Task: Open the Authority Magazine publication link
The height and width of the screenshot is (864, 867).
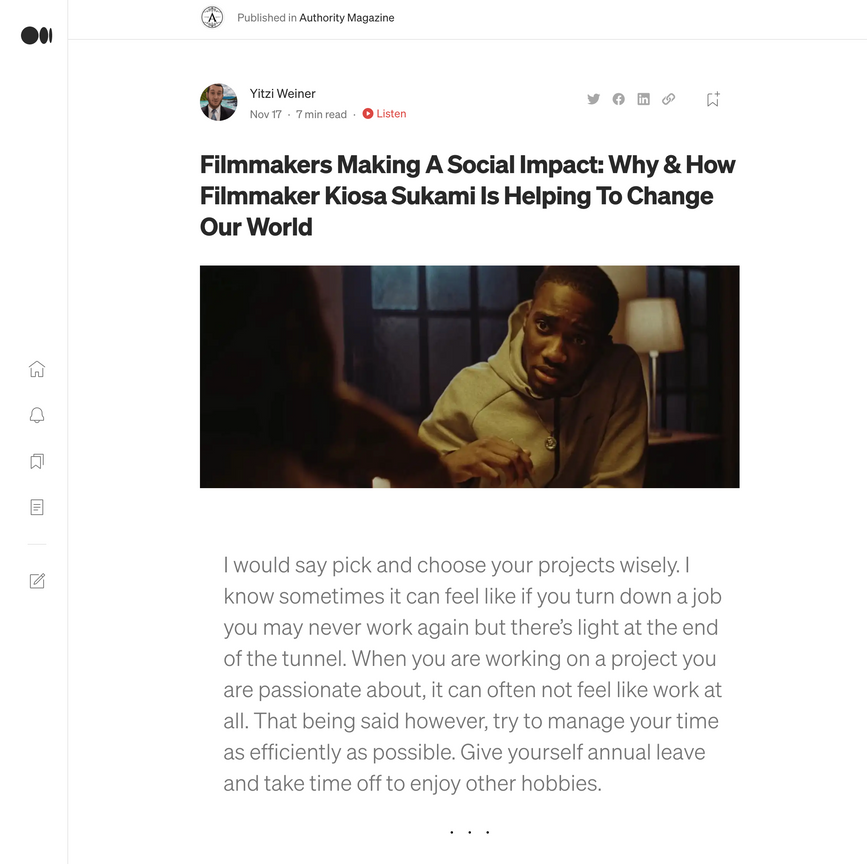Action: point(346,17)
